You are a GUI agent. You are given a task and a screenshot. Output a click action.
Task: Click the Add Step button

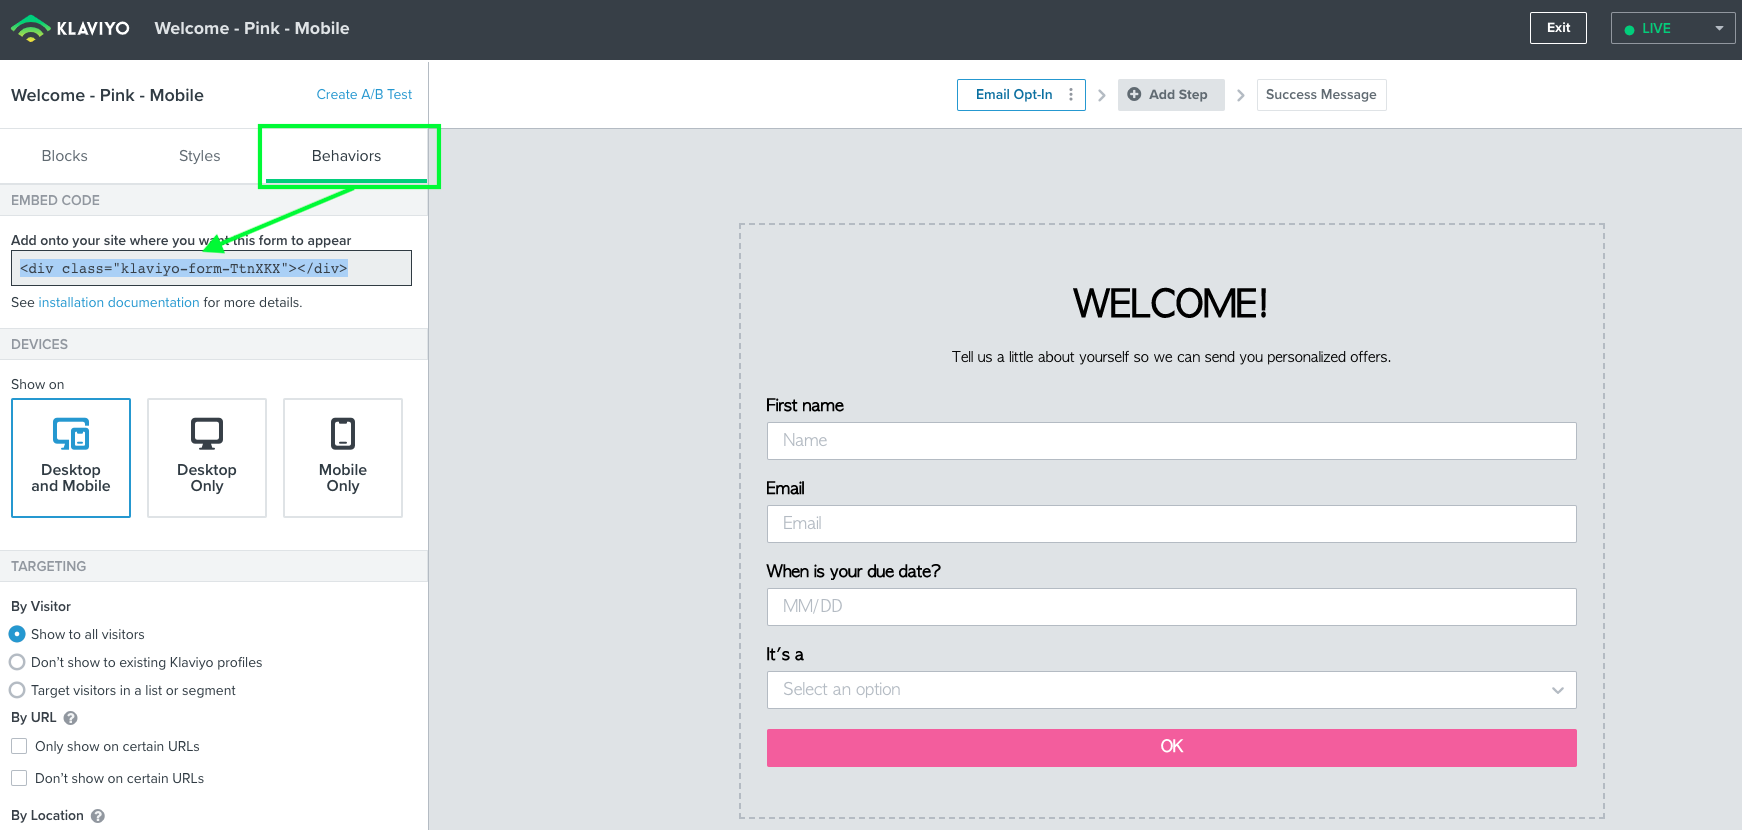[x=1171, y=95]
